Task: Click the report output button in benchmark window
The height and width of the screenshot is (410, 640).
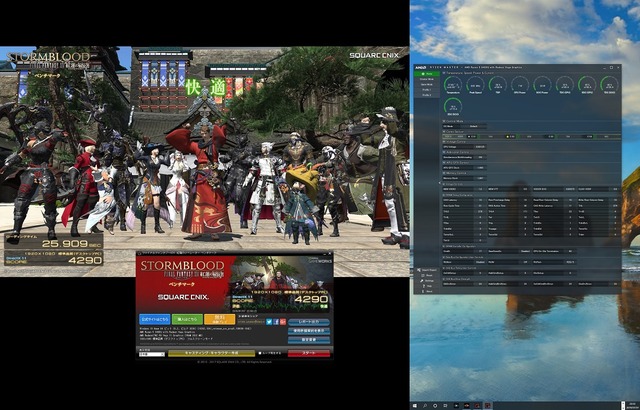Action: [309, 322]
